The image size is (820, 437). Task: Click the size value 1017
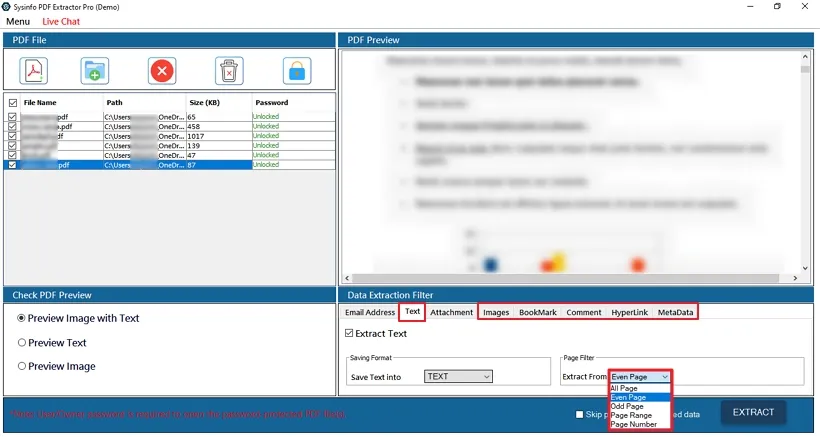196,136
